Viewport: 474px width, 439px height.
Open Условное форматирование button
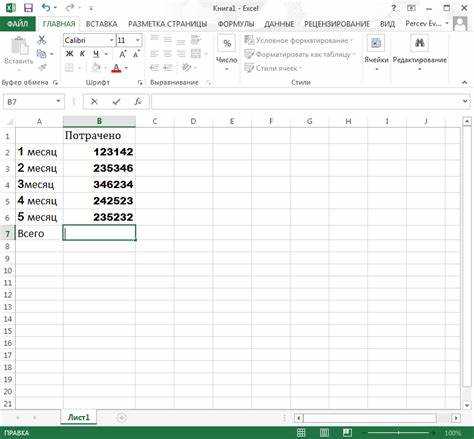299,41
